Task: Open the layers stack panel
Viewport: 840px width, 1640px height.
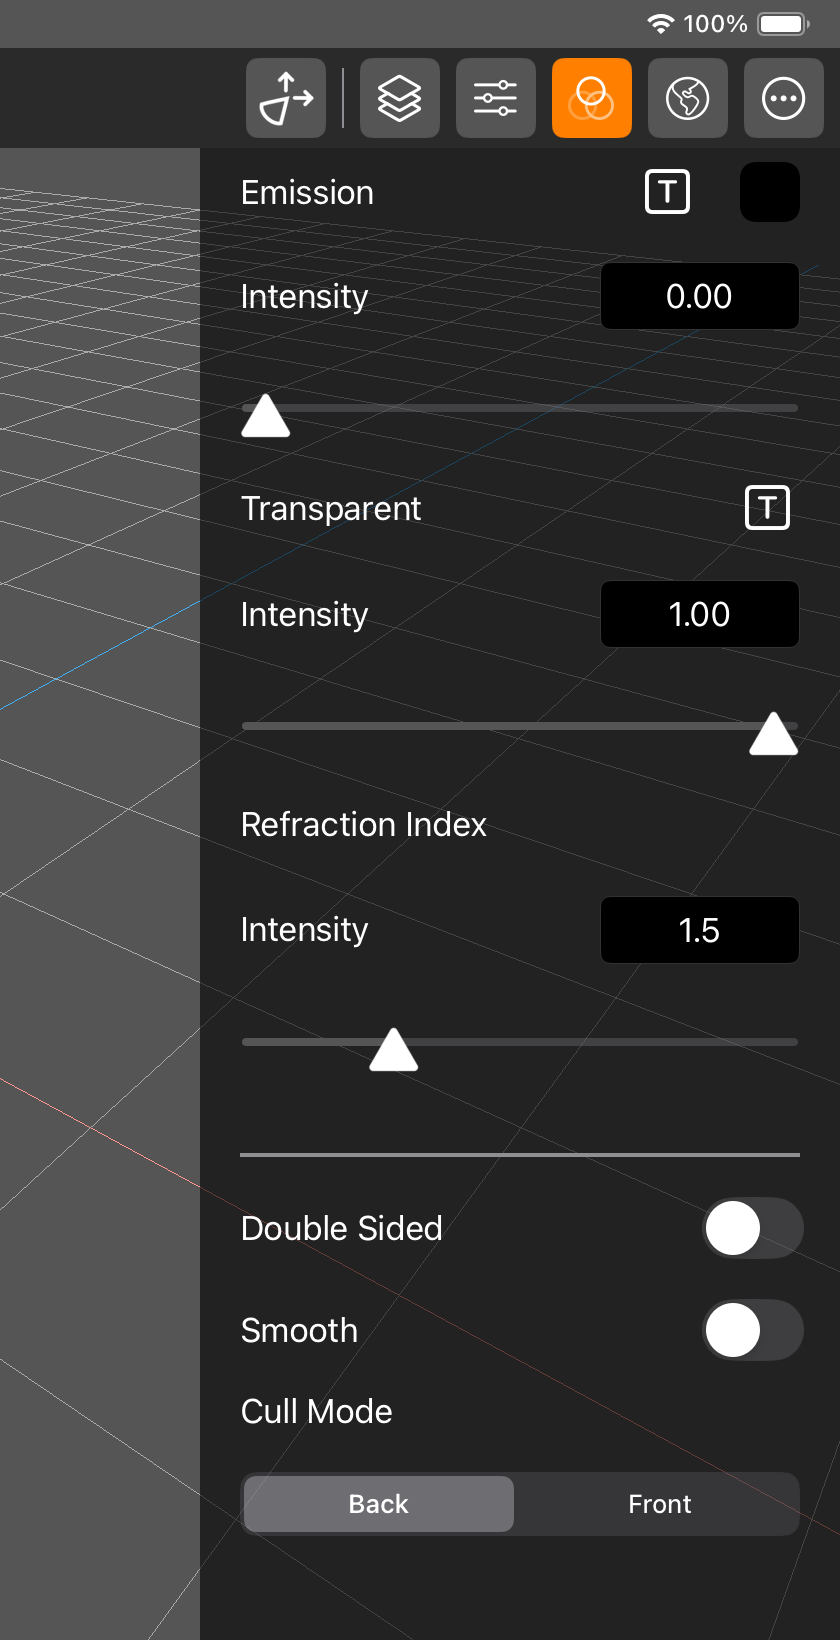Action: coord(400,98)
